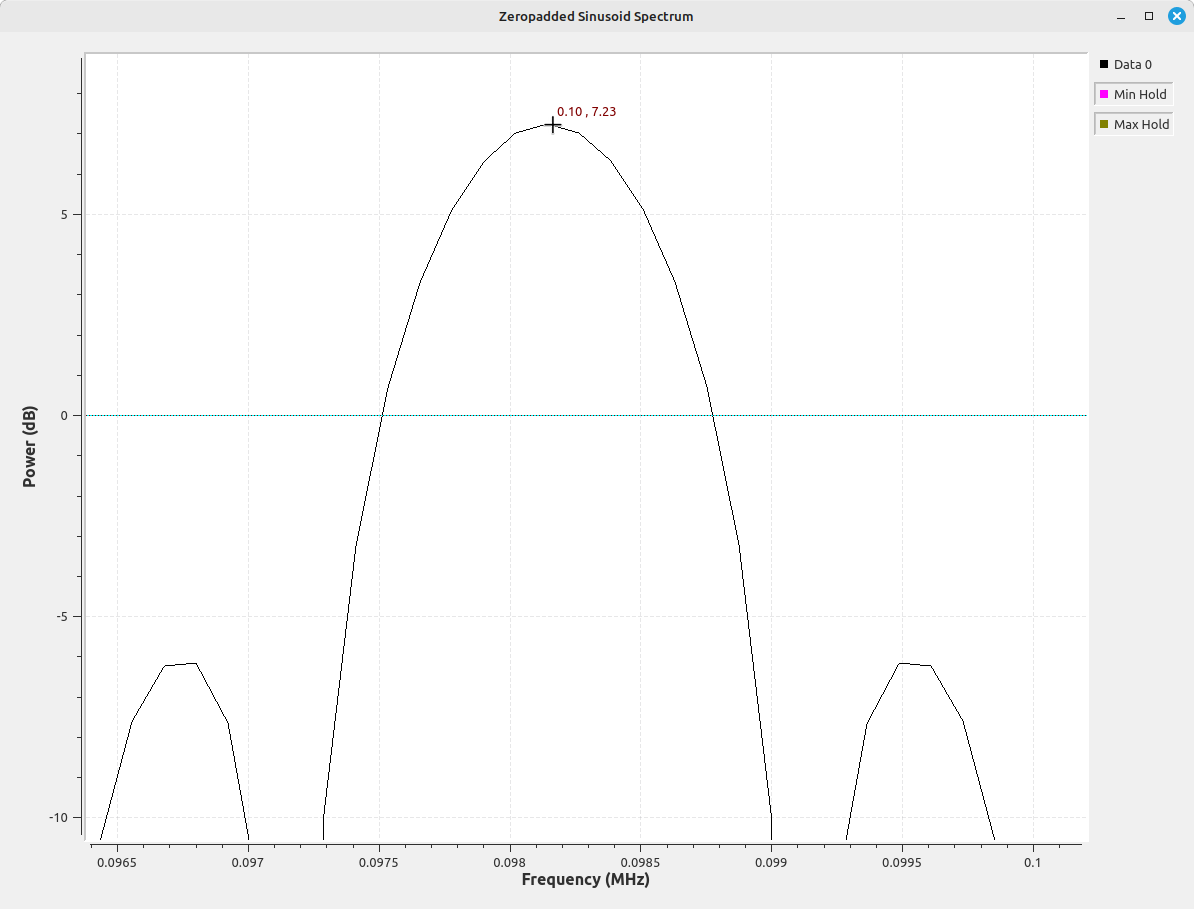Click the Power (dB) axis title

coord(30,447)
